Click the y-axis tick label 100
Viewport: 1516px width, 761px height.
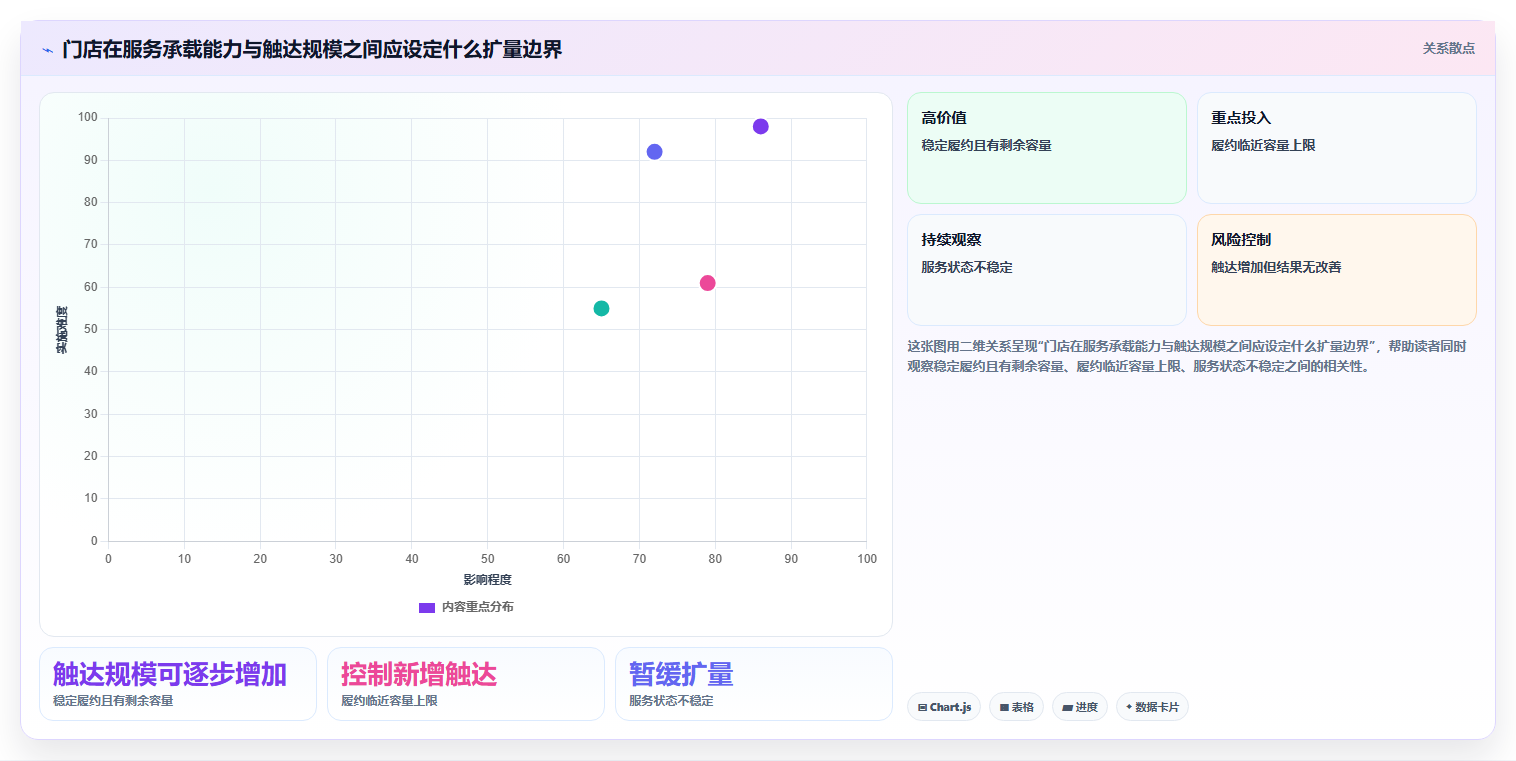88,118
